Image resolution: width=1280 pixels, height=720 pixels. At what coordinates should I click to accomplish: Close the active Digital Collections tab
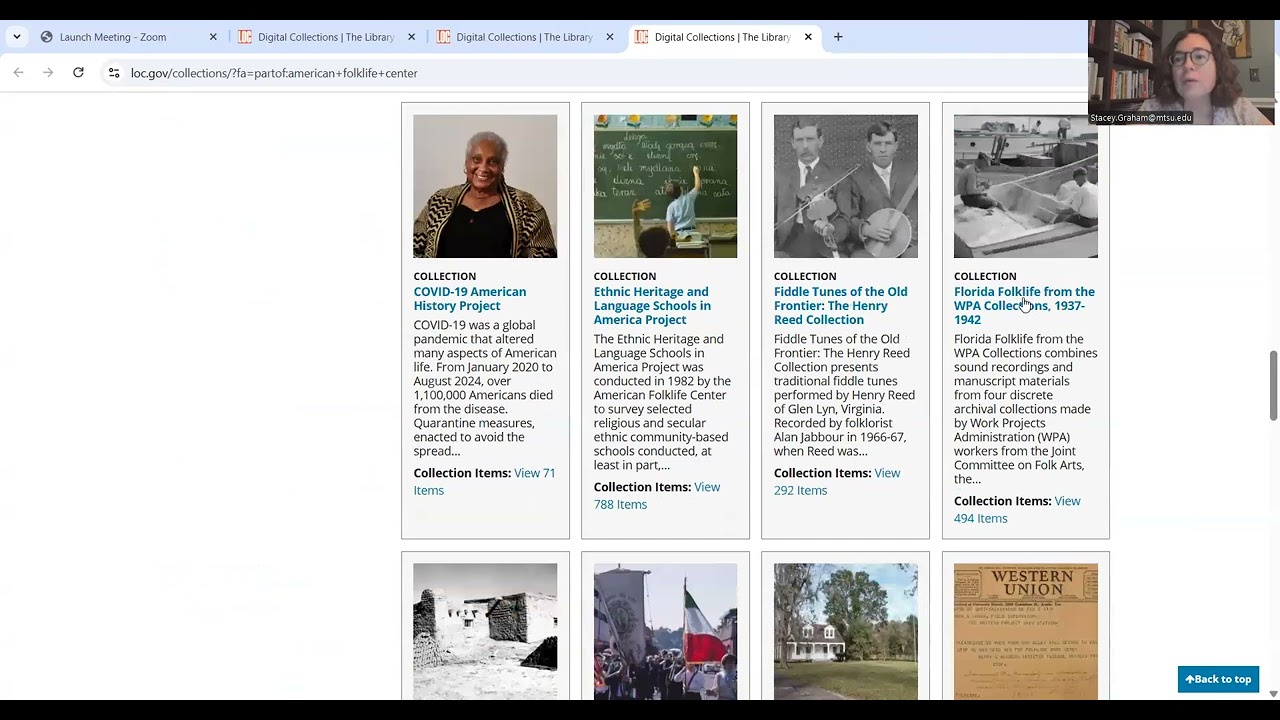click(x=808, y=37)
